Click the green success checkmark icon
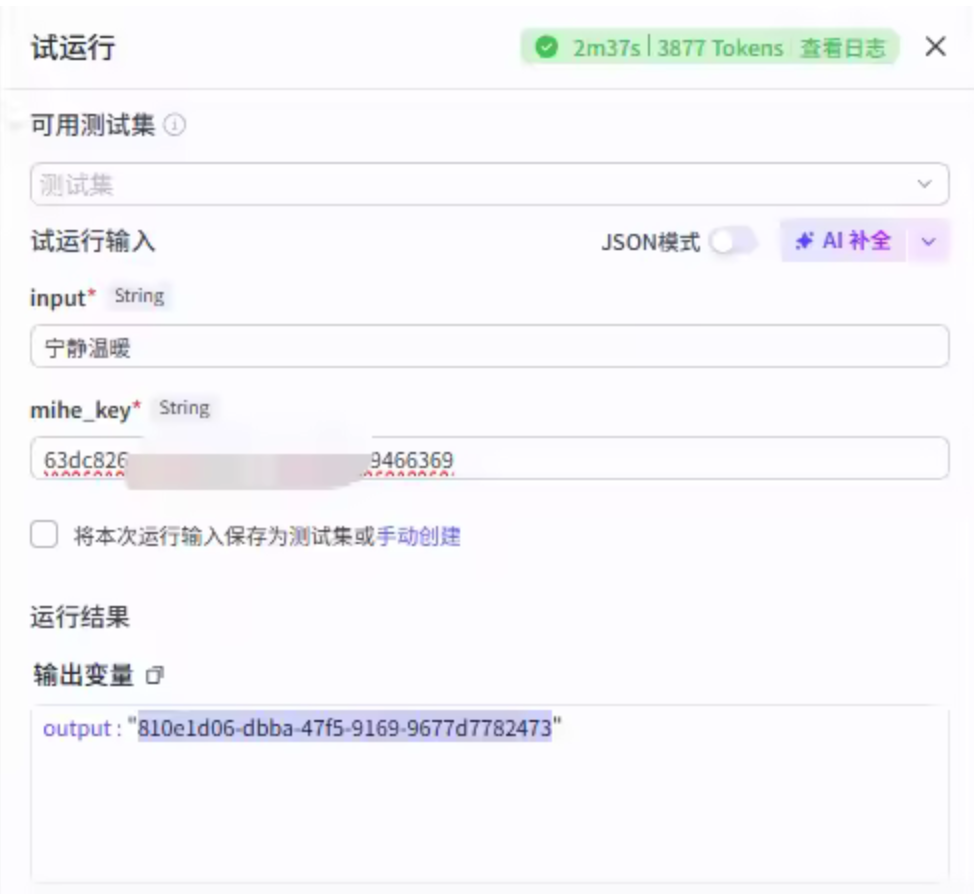The image size is (974, 894). click(546, 47)
